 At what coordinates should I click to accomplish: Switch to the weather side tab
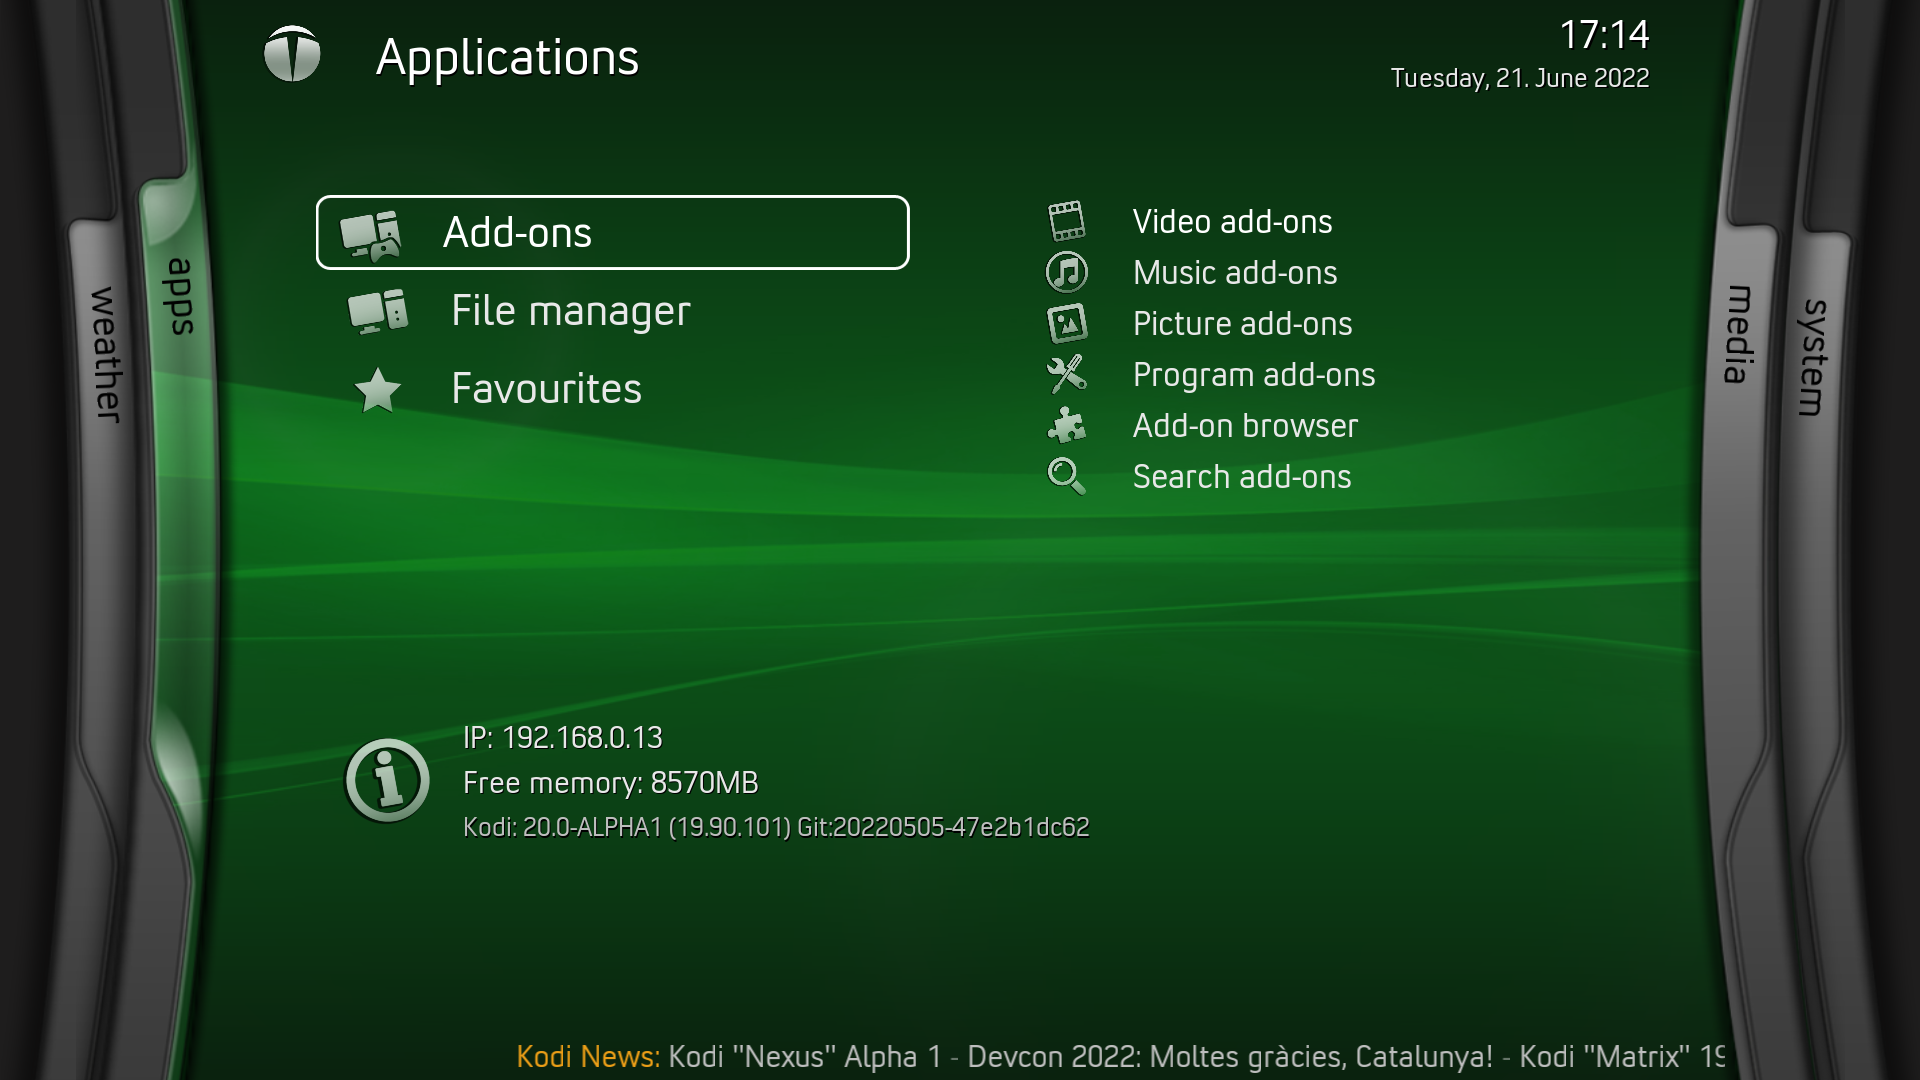point(106,354)
